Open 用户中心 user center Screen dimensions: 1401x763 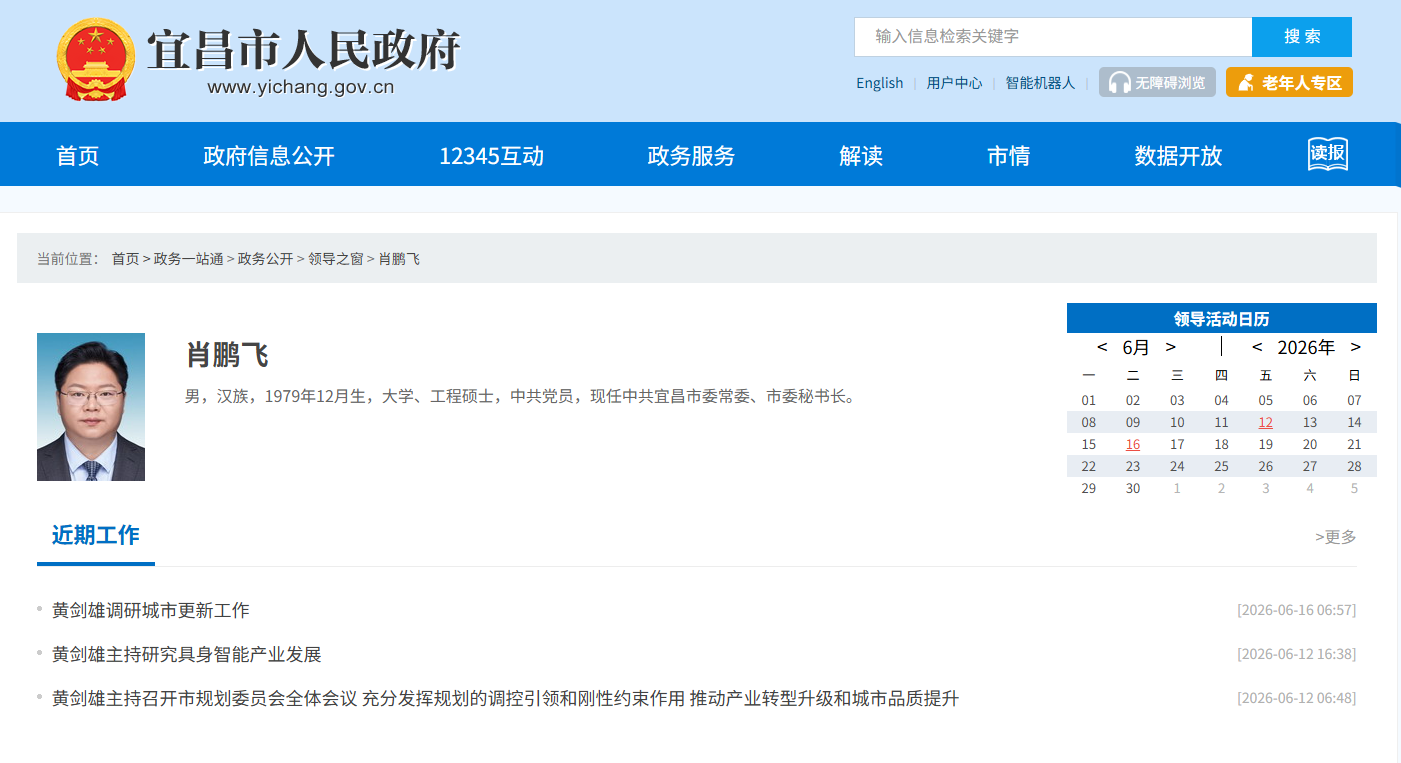[x=954, y=83]
